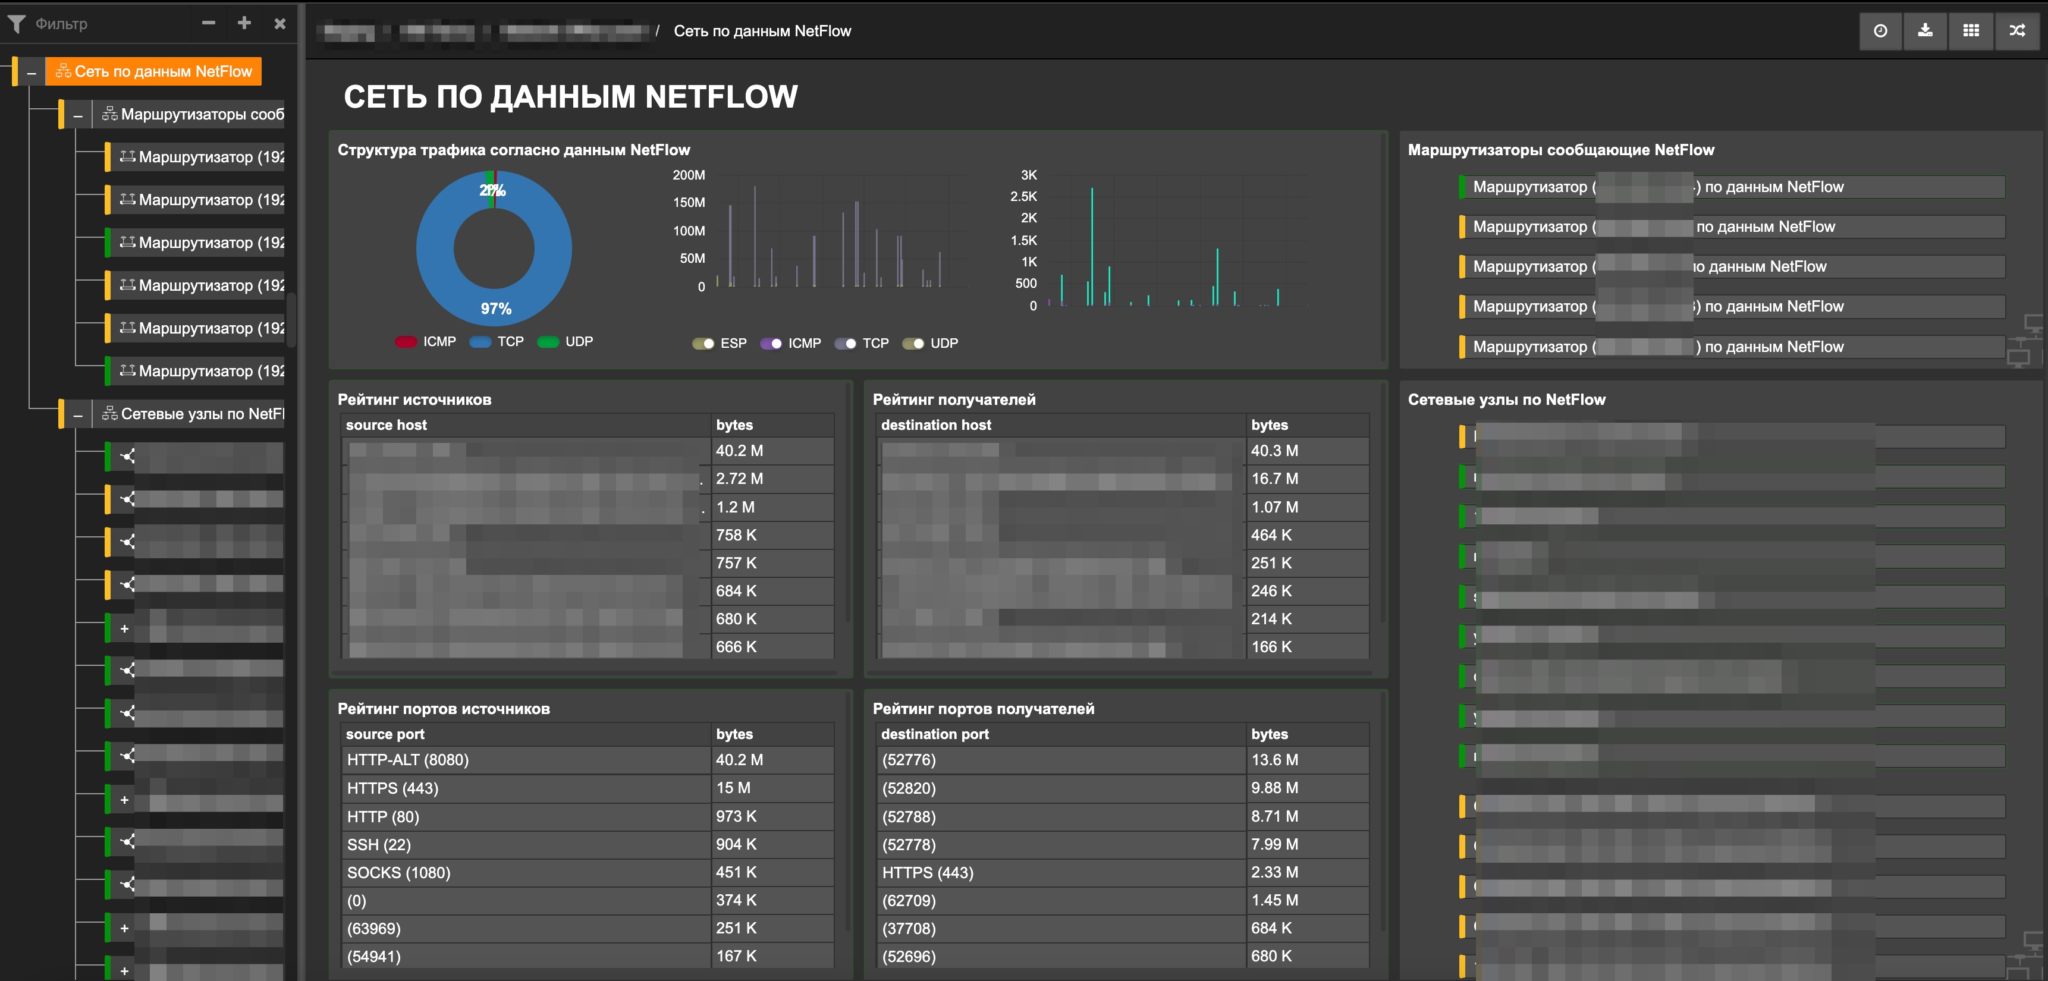2048x981 pixels.
Task: Collapse the 'Сетевые узлы по NetFl' branch
Action: pos(78,414)
